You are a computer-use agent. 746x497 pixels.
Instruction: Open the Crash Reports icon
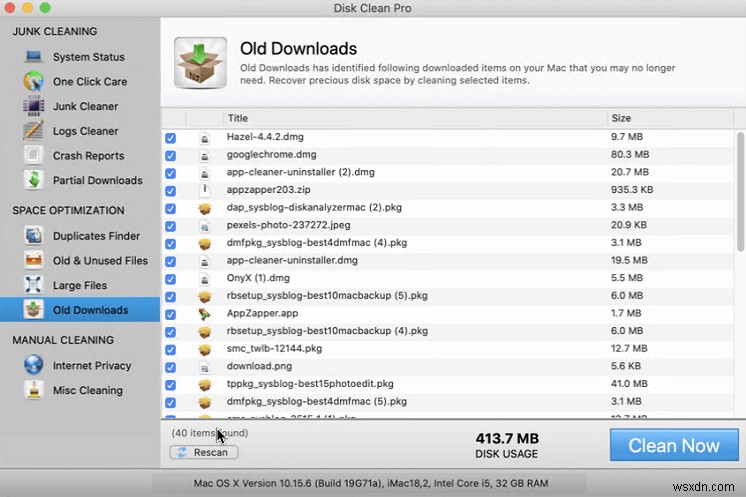click(34, 156)
